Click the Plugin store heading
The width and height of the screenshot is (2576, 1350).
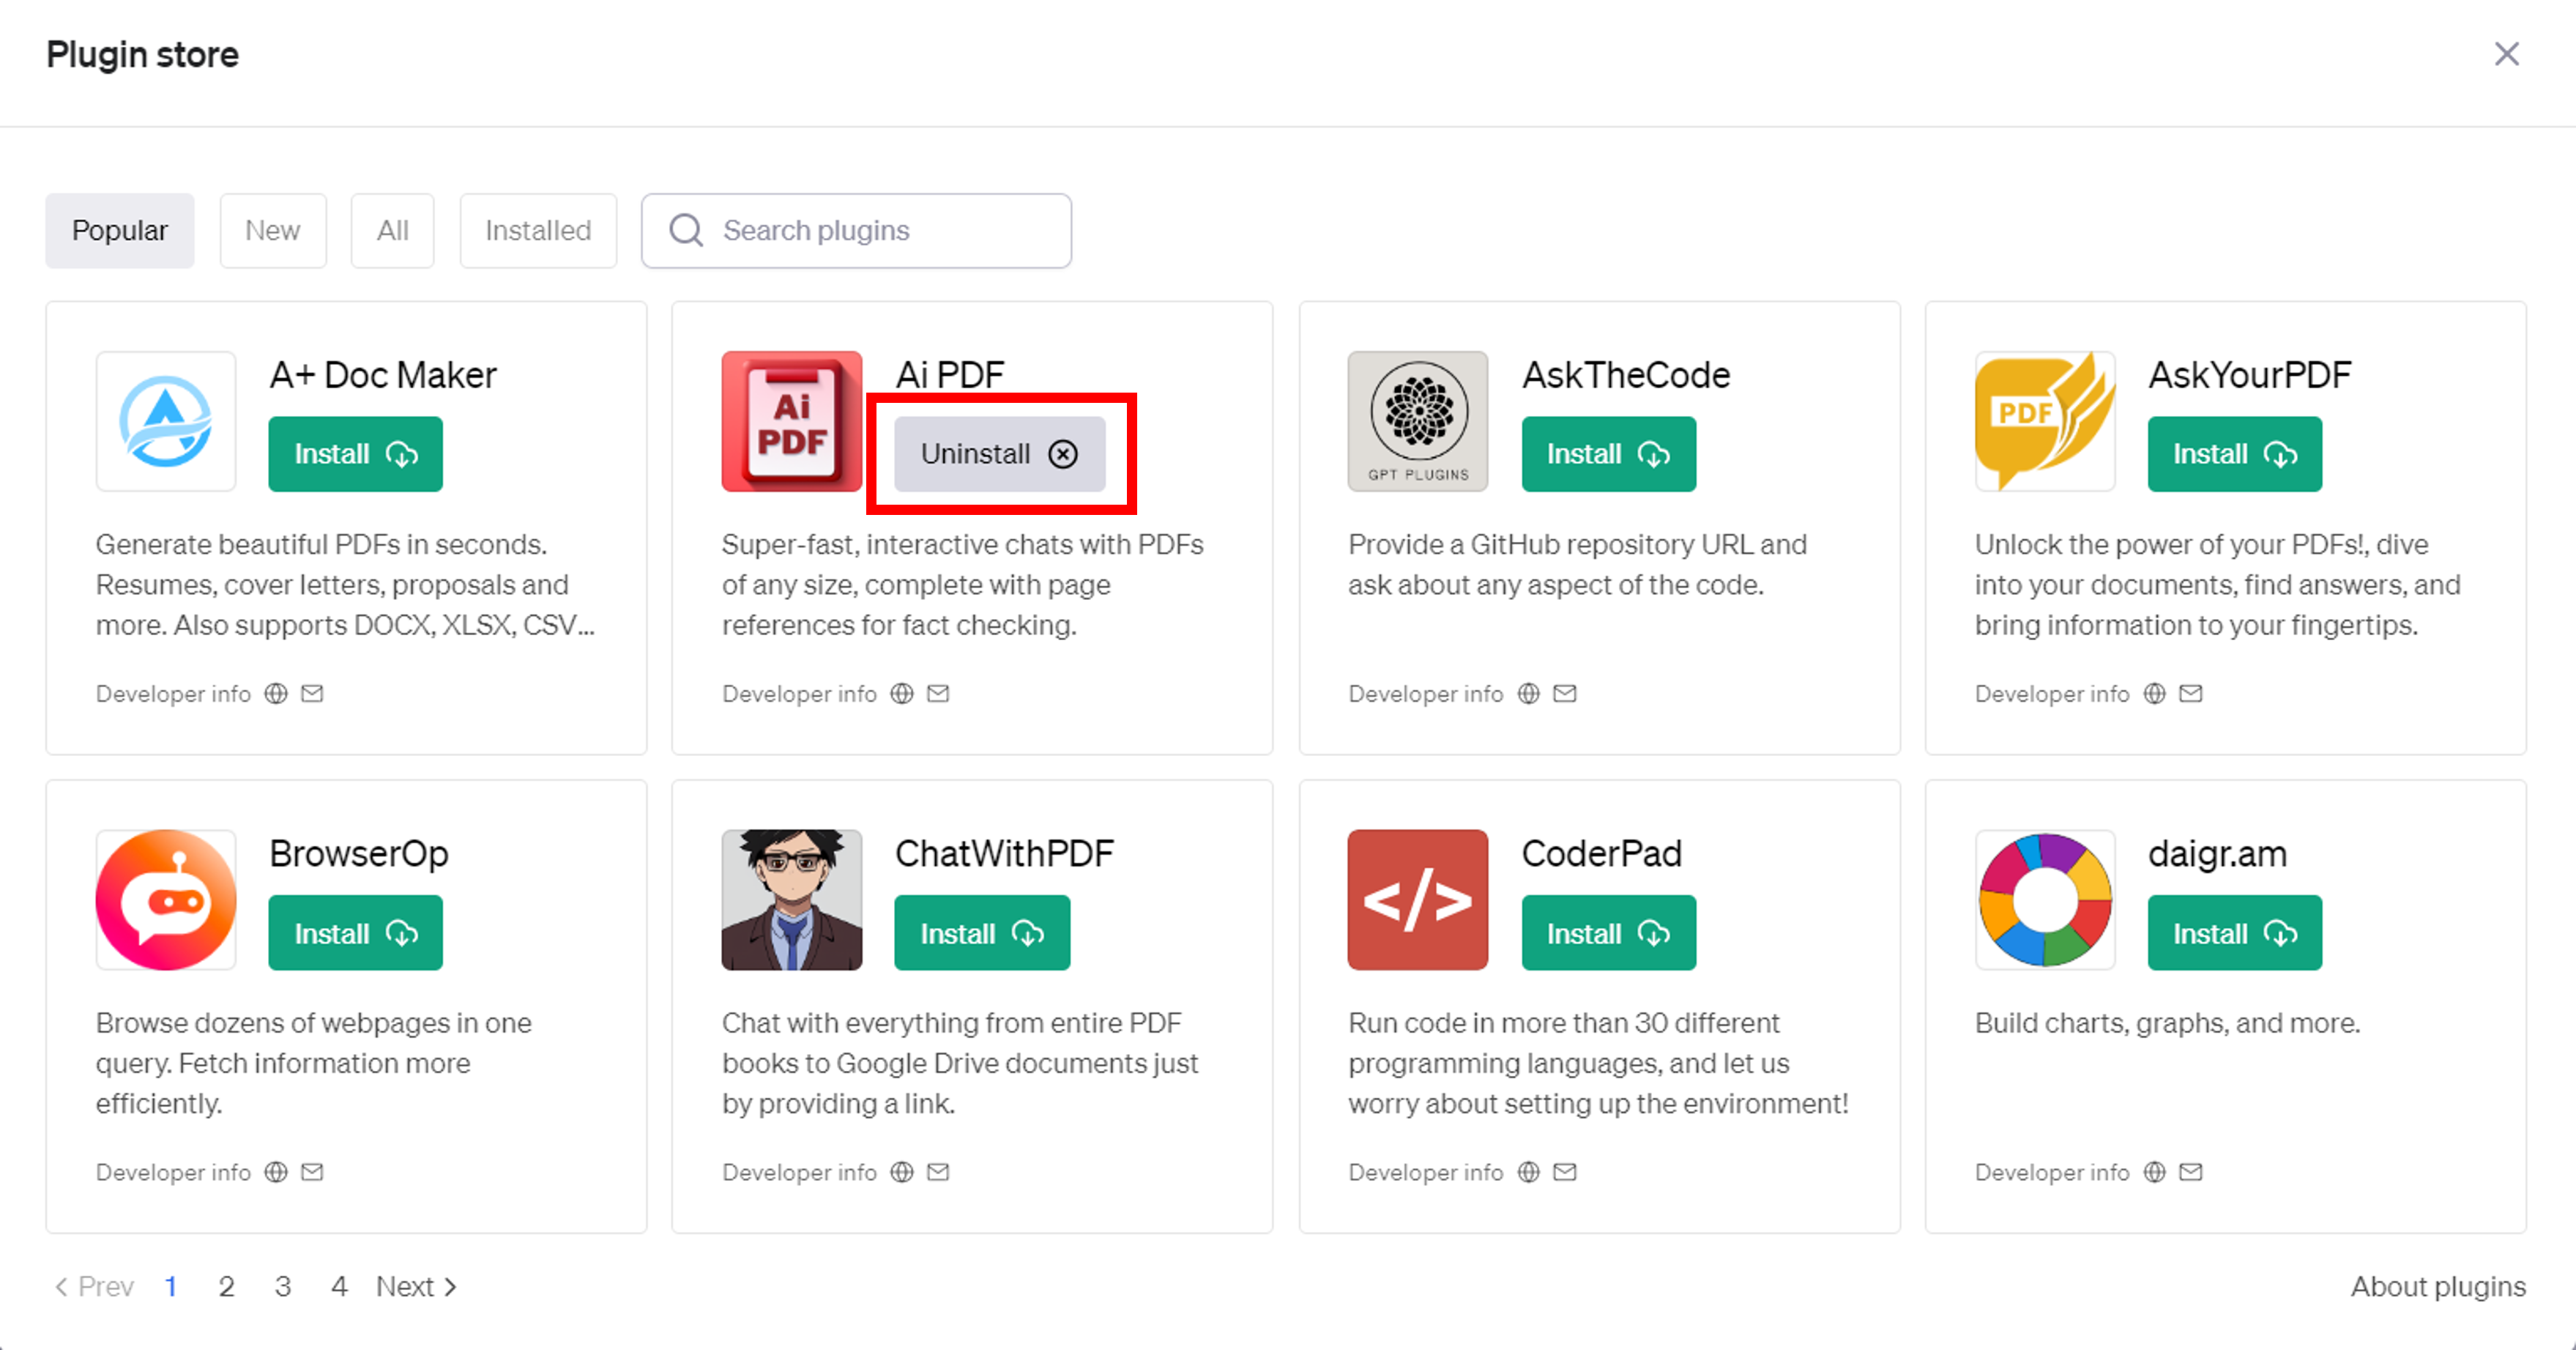click(x=142, y=55)
